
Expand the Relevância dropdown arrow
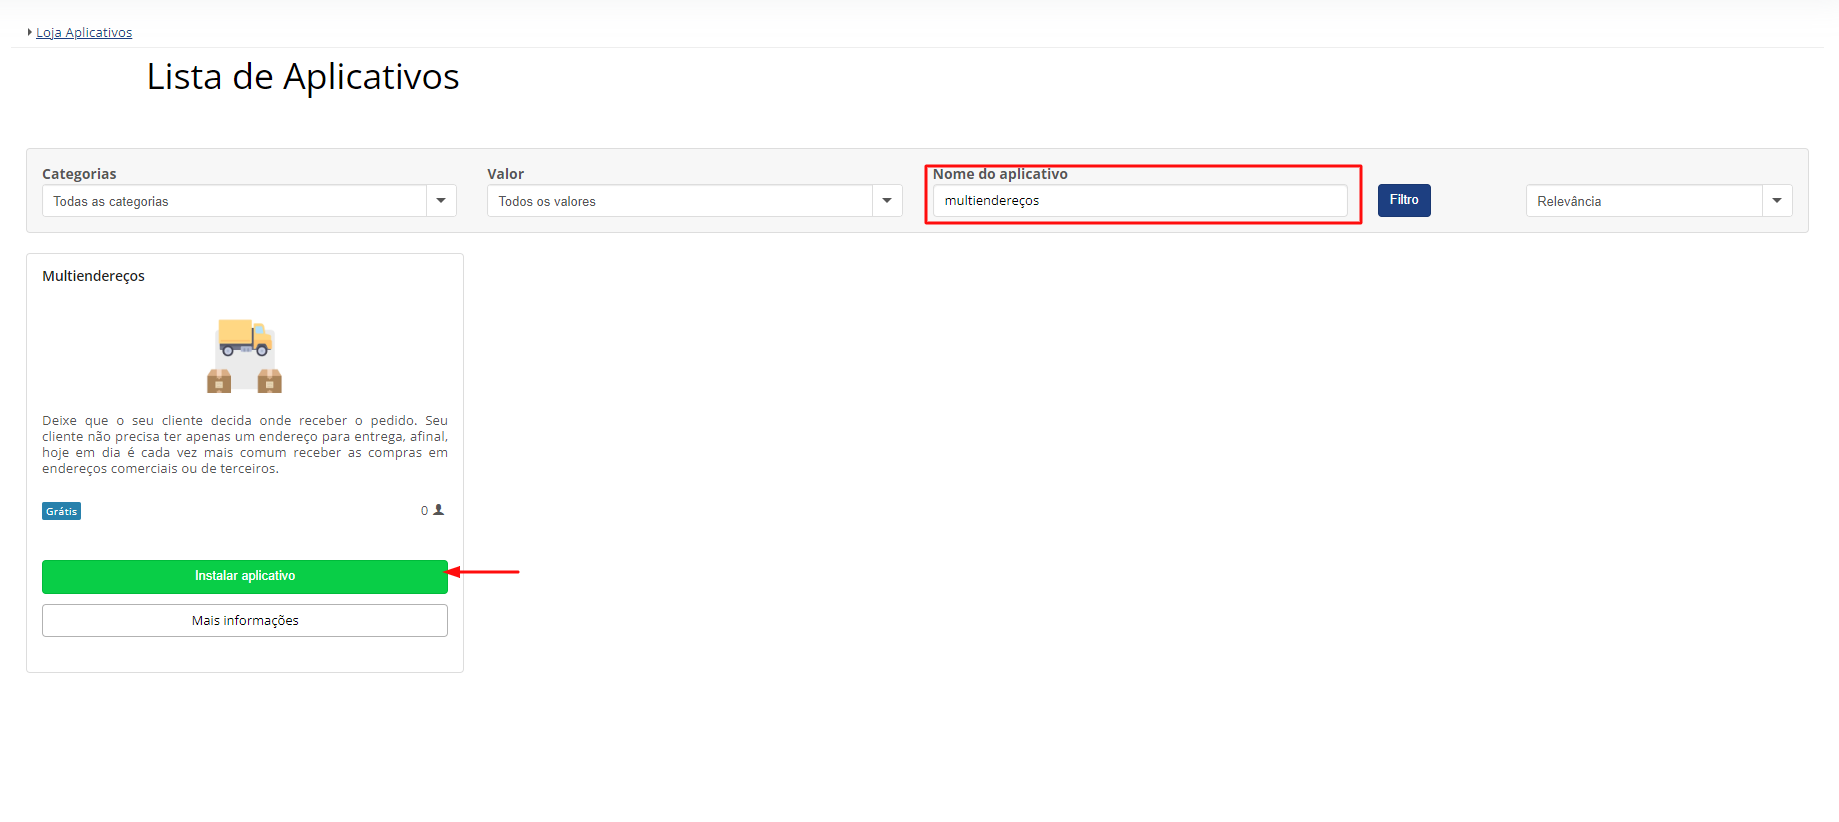1777,201
